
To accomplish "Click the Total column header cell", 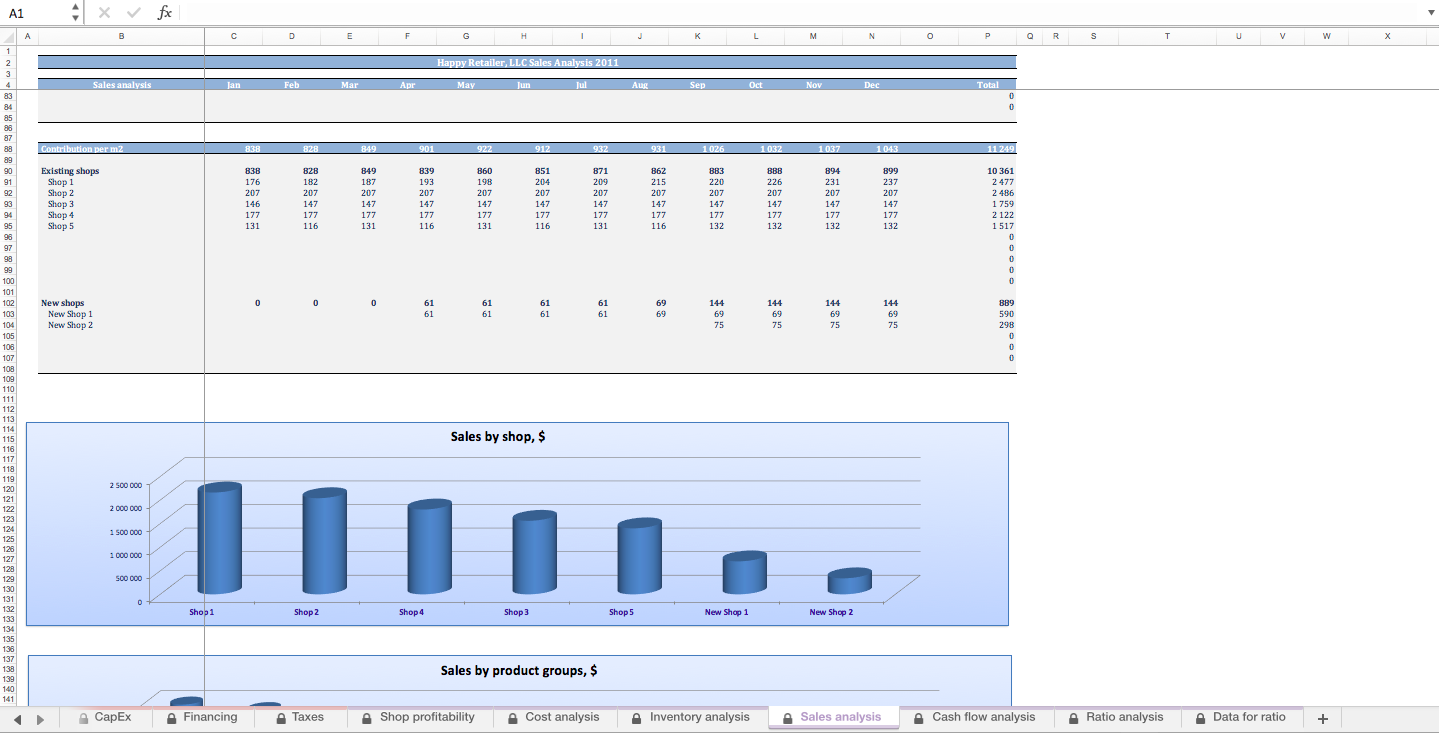I will coord(987,85).
